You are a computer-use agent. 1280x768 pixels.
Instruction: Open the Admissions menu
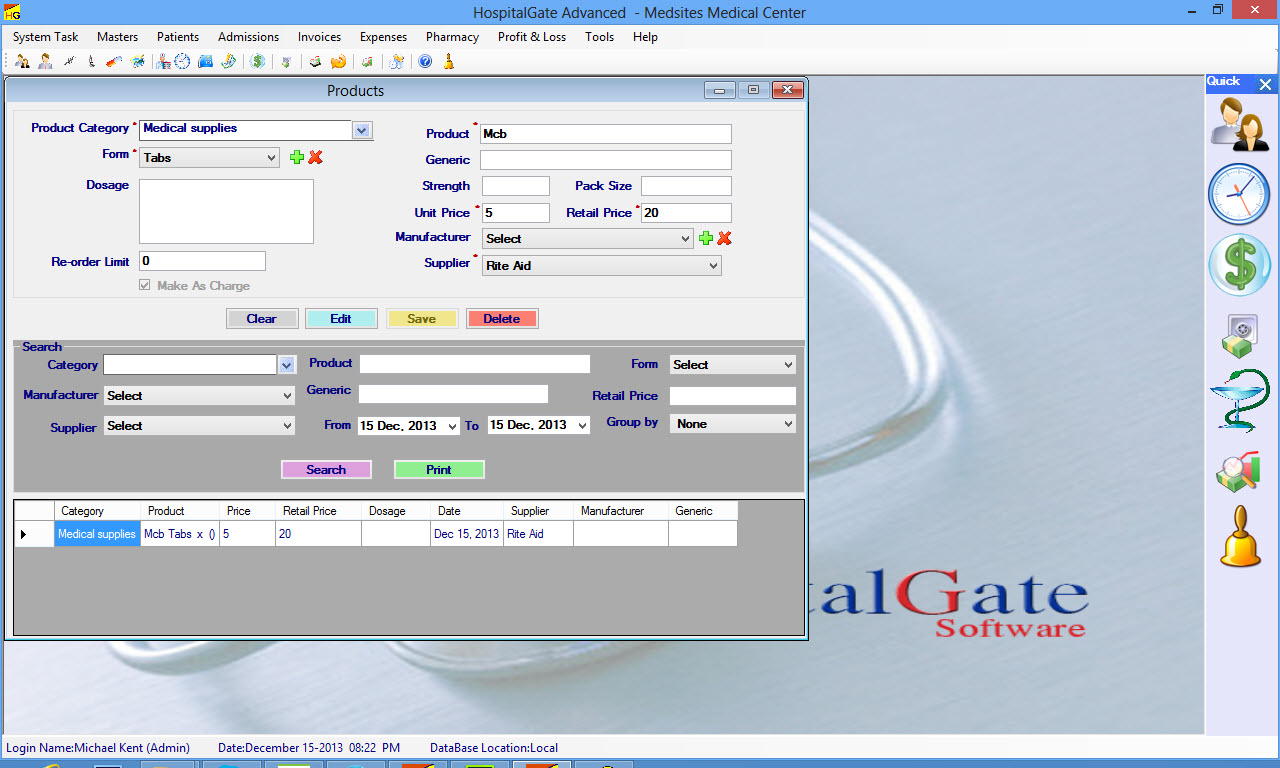point(248,37)
